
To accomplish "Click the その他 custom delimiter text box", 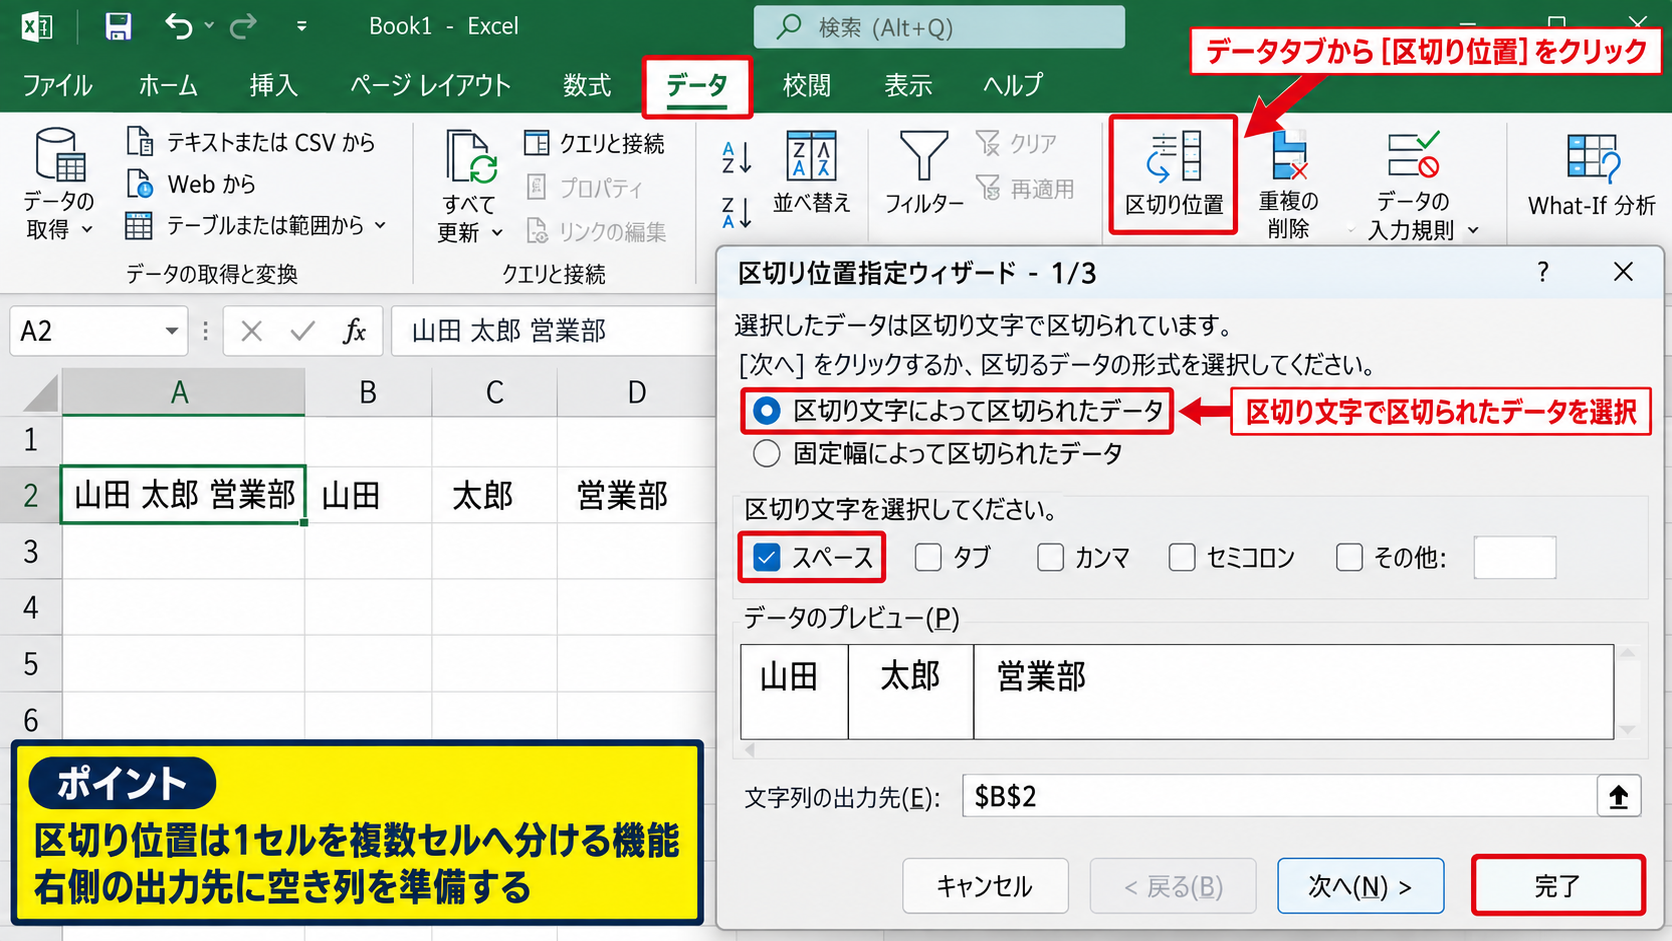I will click(x=1515, y=558).
